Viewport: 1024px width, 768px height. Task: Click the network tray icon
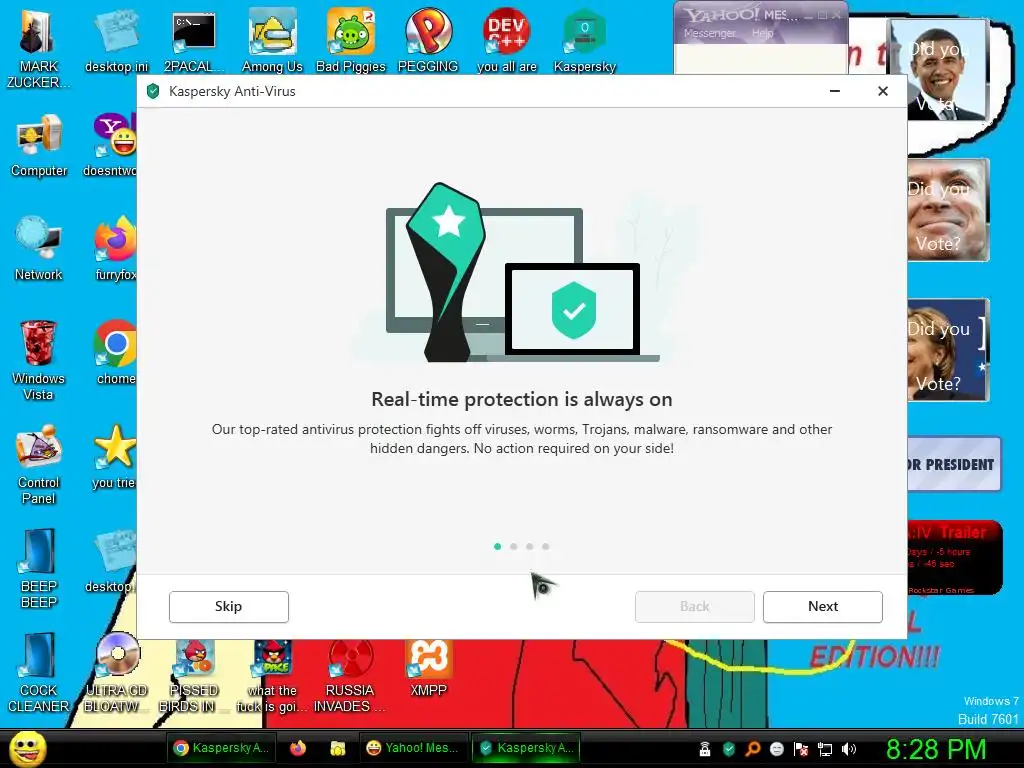[825, 749]
